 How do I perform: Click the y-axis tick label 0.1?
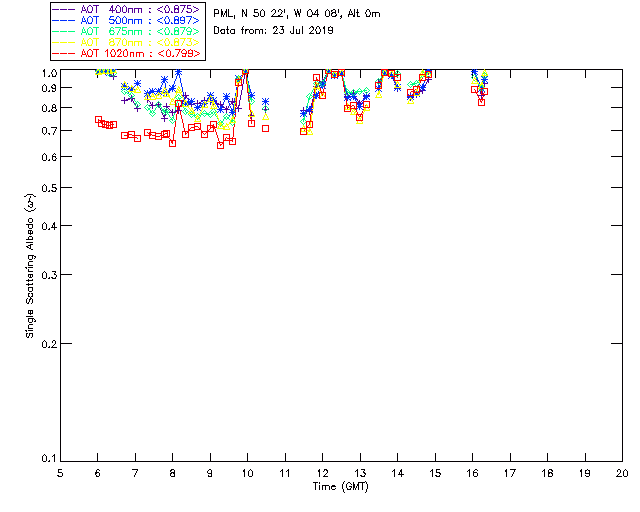46,459
